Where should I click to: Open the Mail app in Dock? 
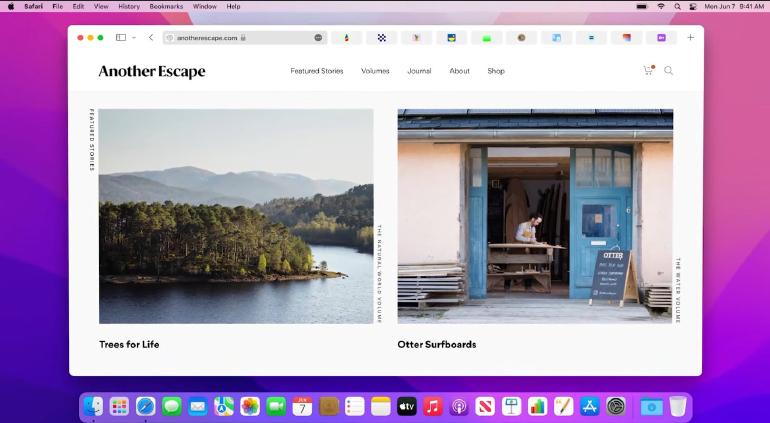point(197,406)
